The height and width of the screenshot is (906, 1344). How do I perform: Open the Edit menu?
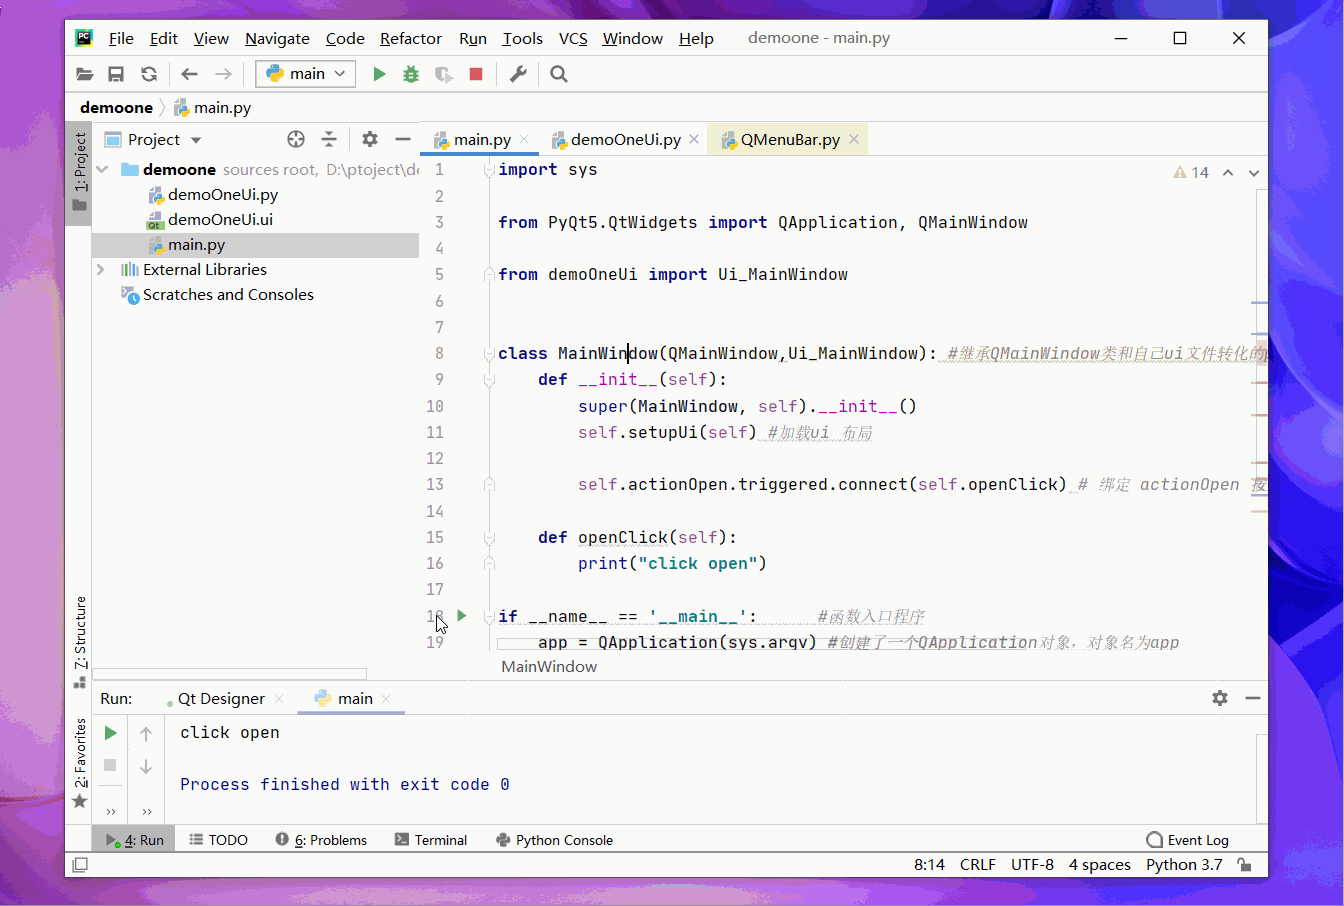(x=164, y=38)
